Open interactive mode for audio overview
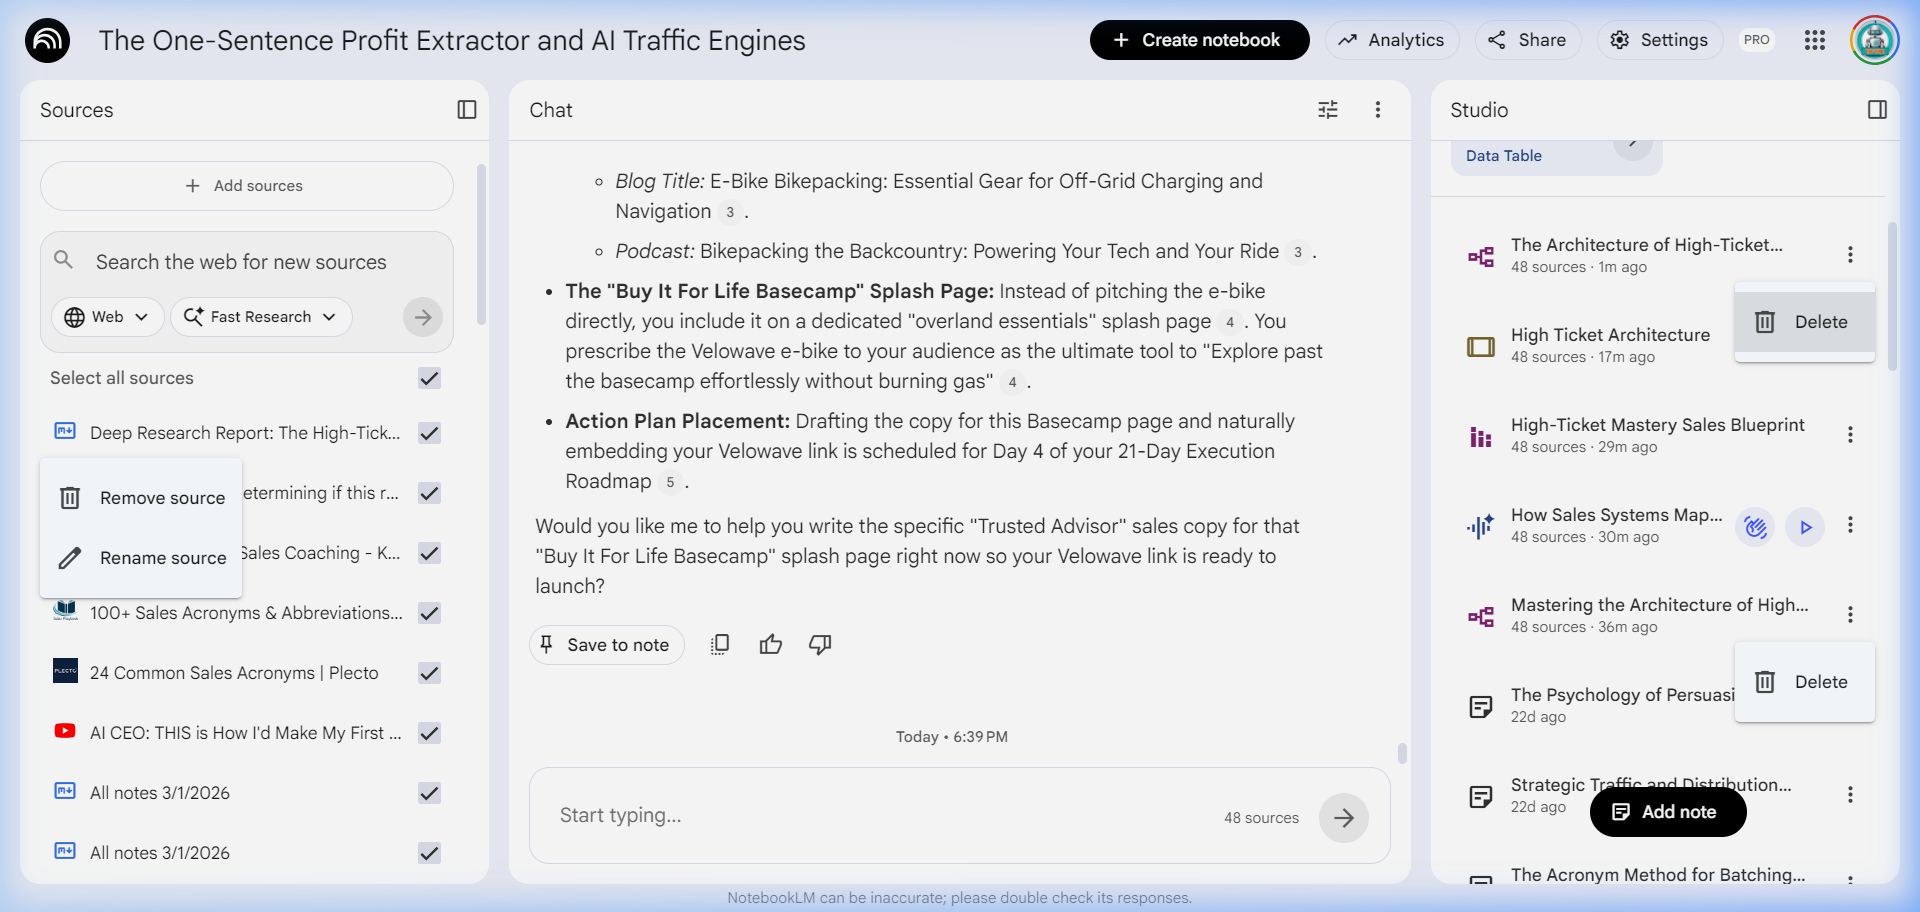The width and height of the screenshot is (1920, 912). tap(1755, 527)
